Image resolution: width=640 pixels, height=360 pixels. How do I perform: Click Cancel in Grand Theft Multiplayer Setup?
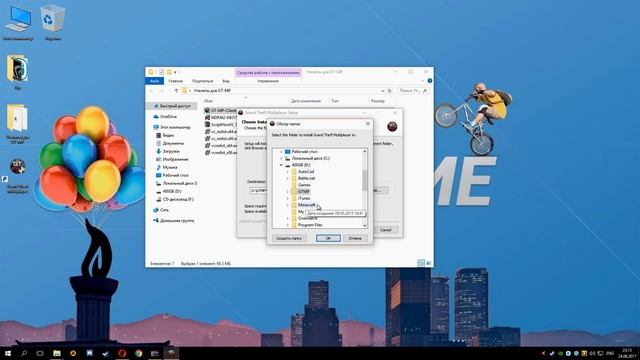coord(385,230)
